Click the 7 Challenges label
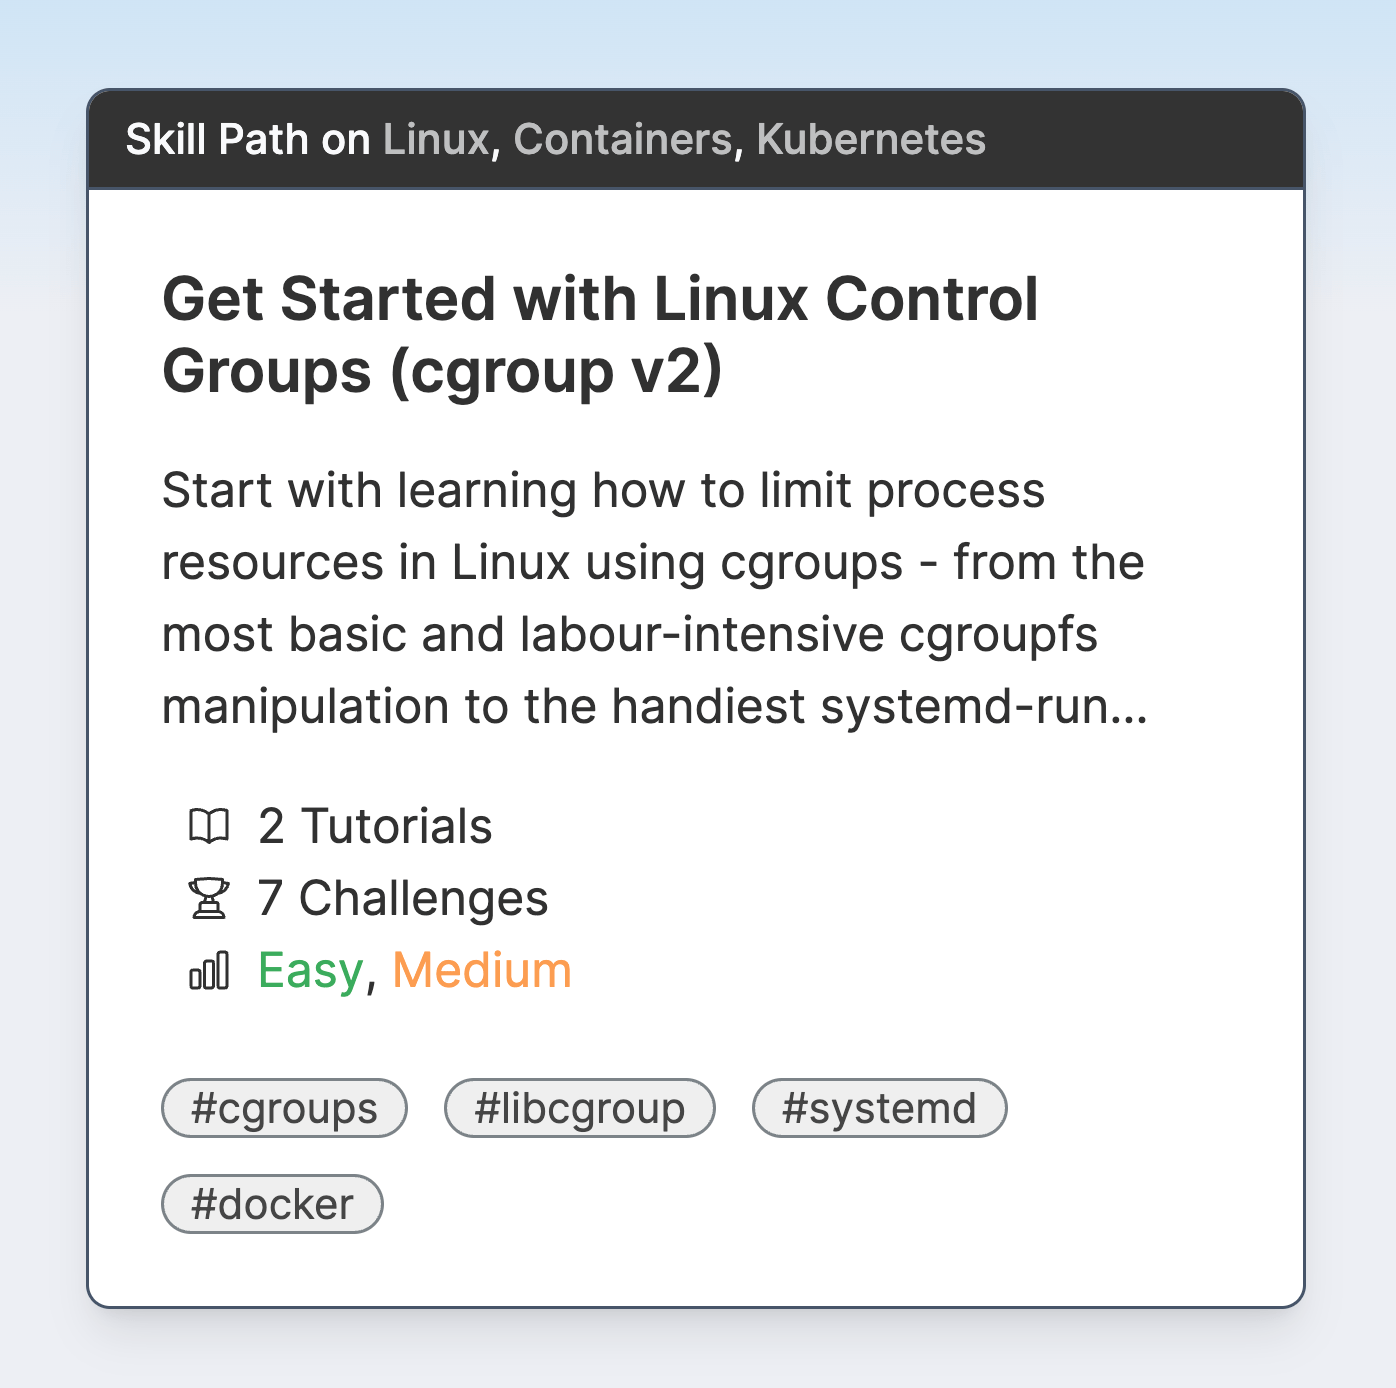This screenshot has height=1388, width=1396. click(x=403, y=898)
